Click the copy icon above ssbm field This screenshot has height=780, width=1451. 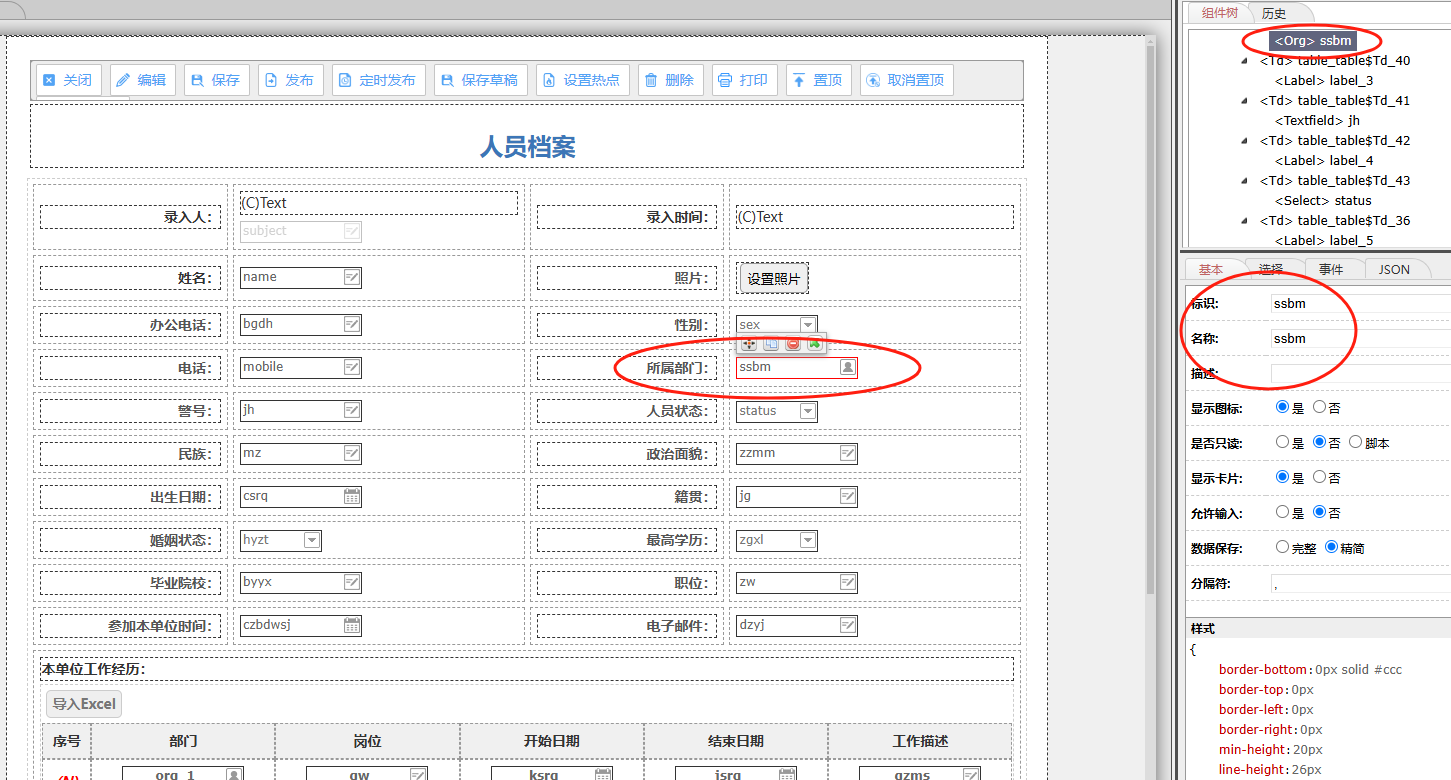(771, 344)
